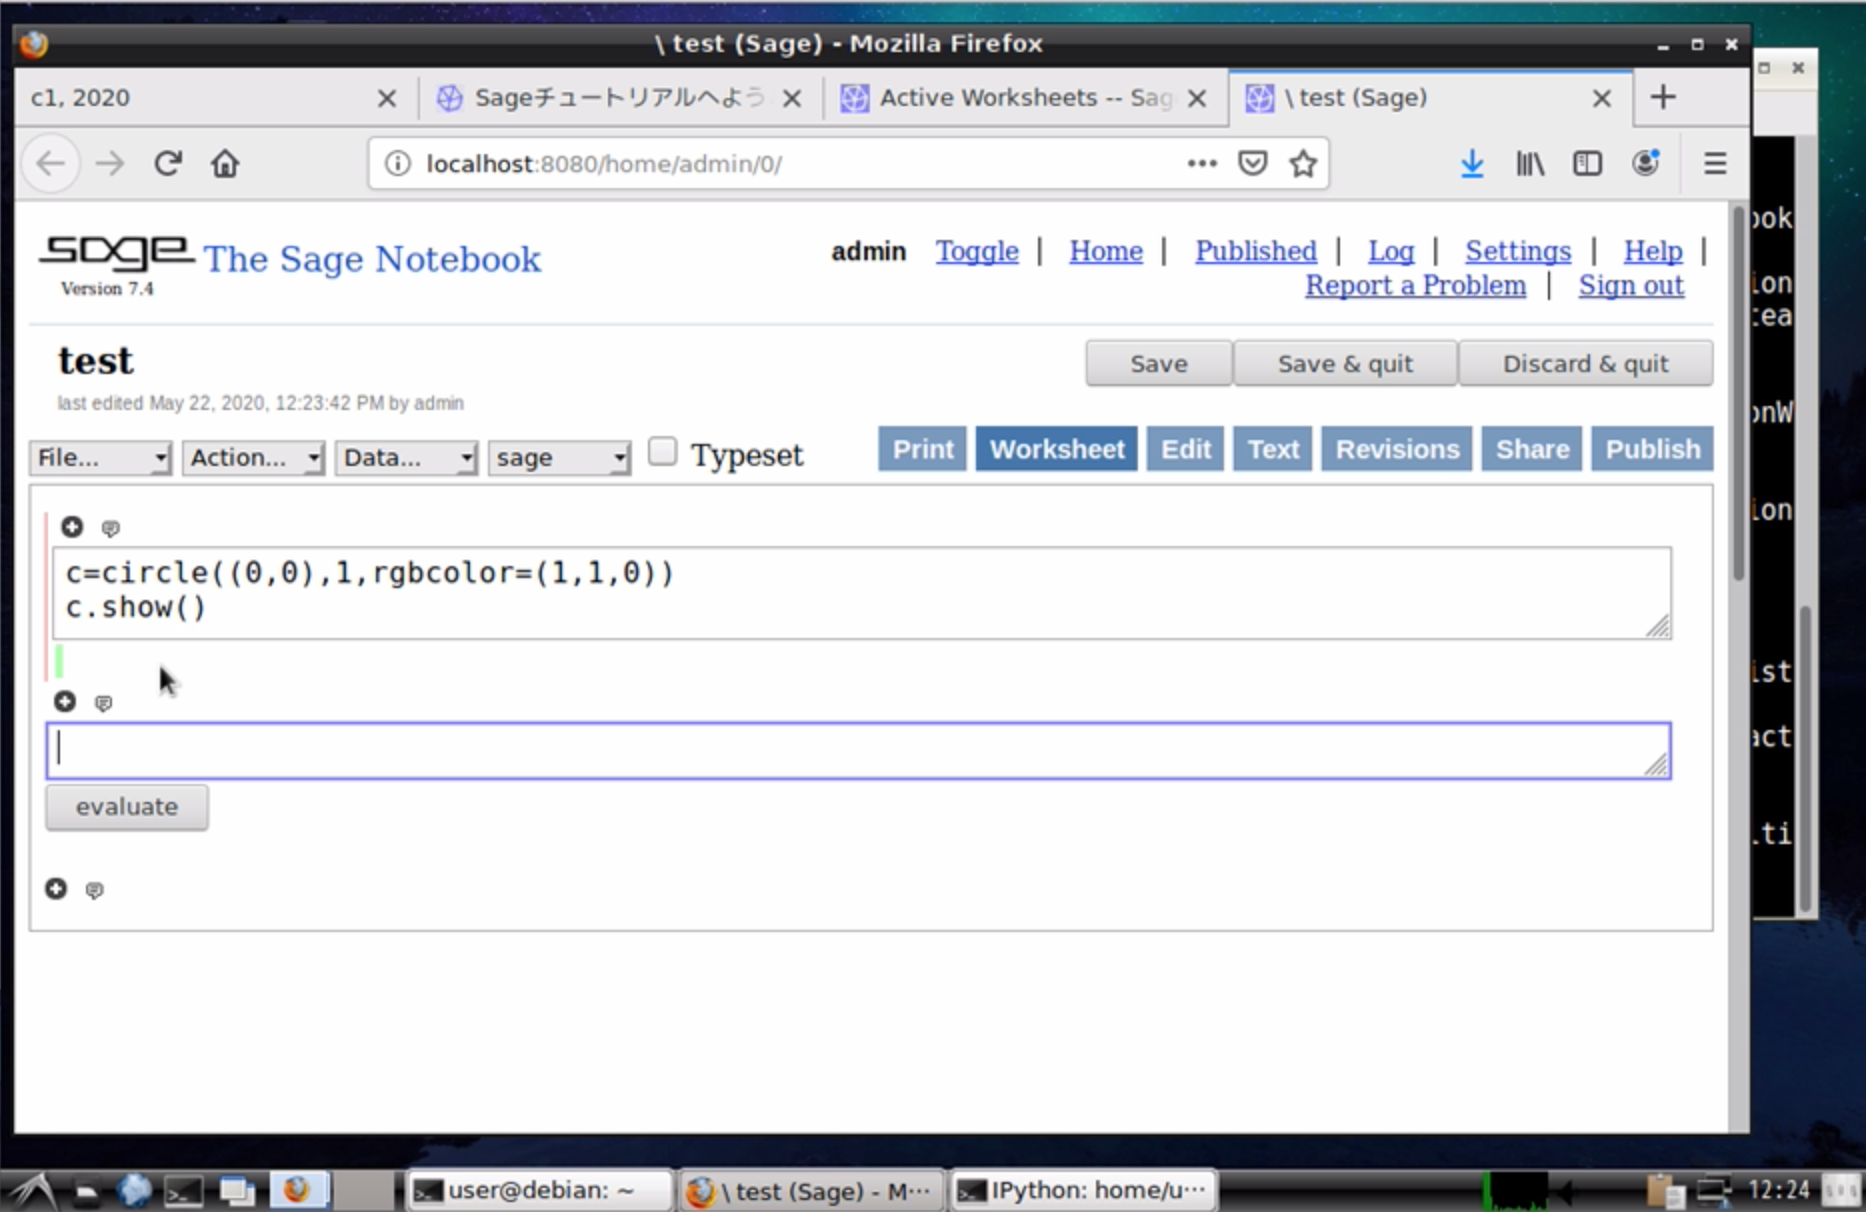The image size is (1866, 1212).
Task: Go forward with the browser forward arrow
Action: click(110, 163)
